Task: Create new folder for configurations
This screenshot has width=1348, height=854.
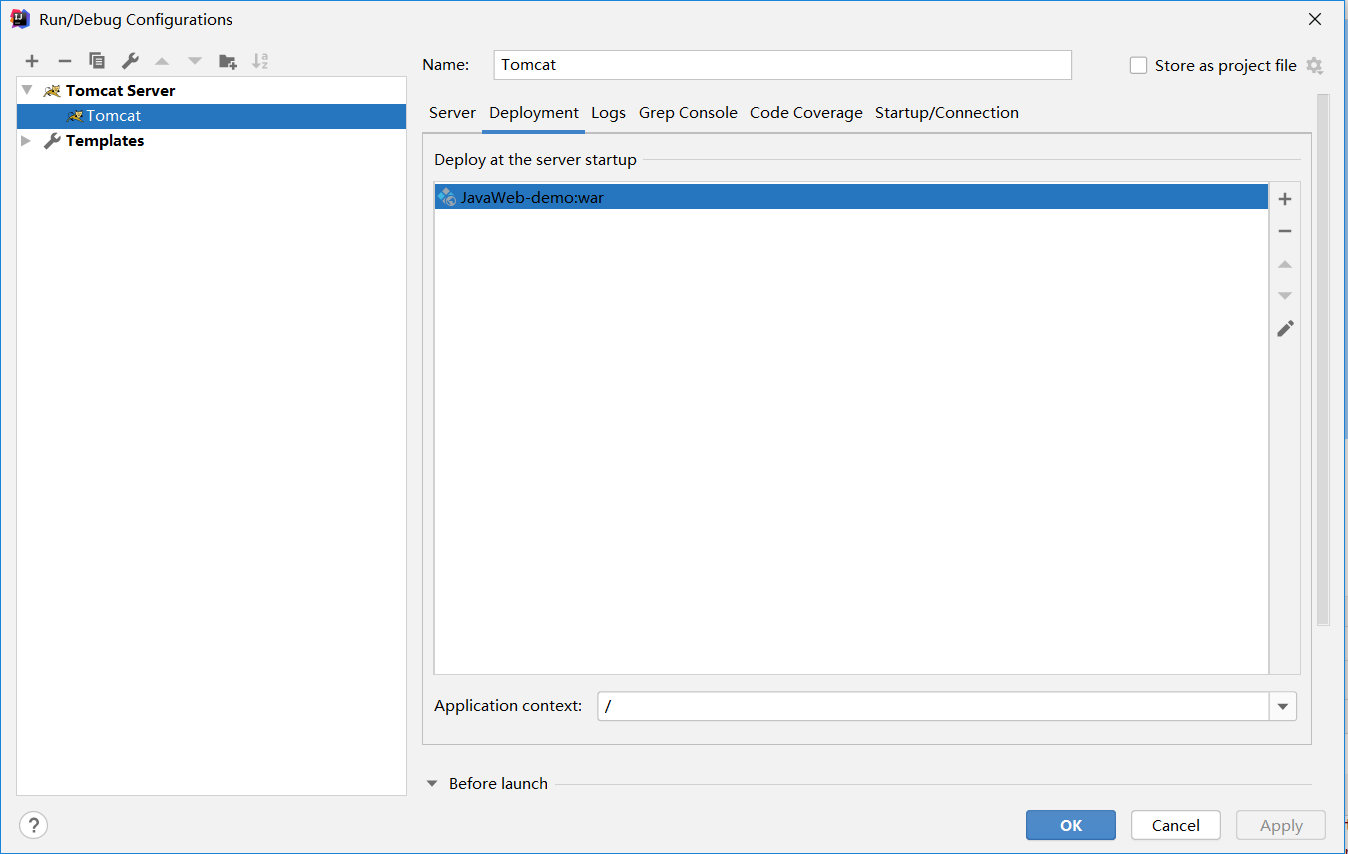Action: tap(228, 61)
